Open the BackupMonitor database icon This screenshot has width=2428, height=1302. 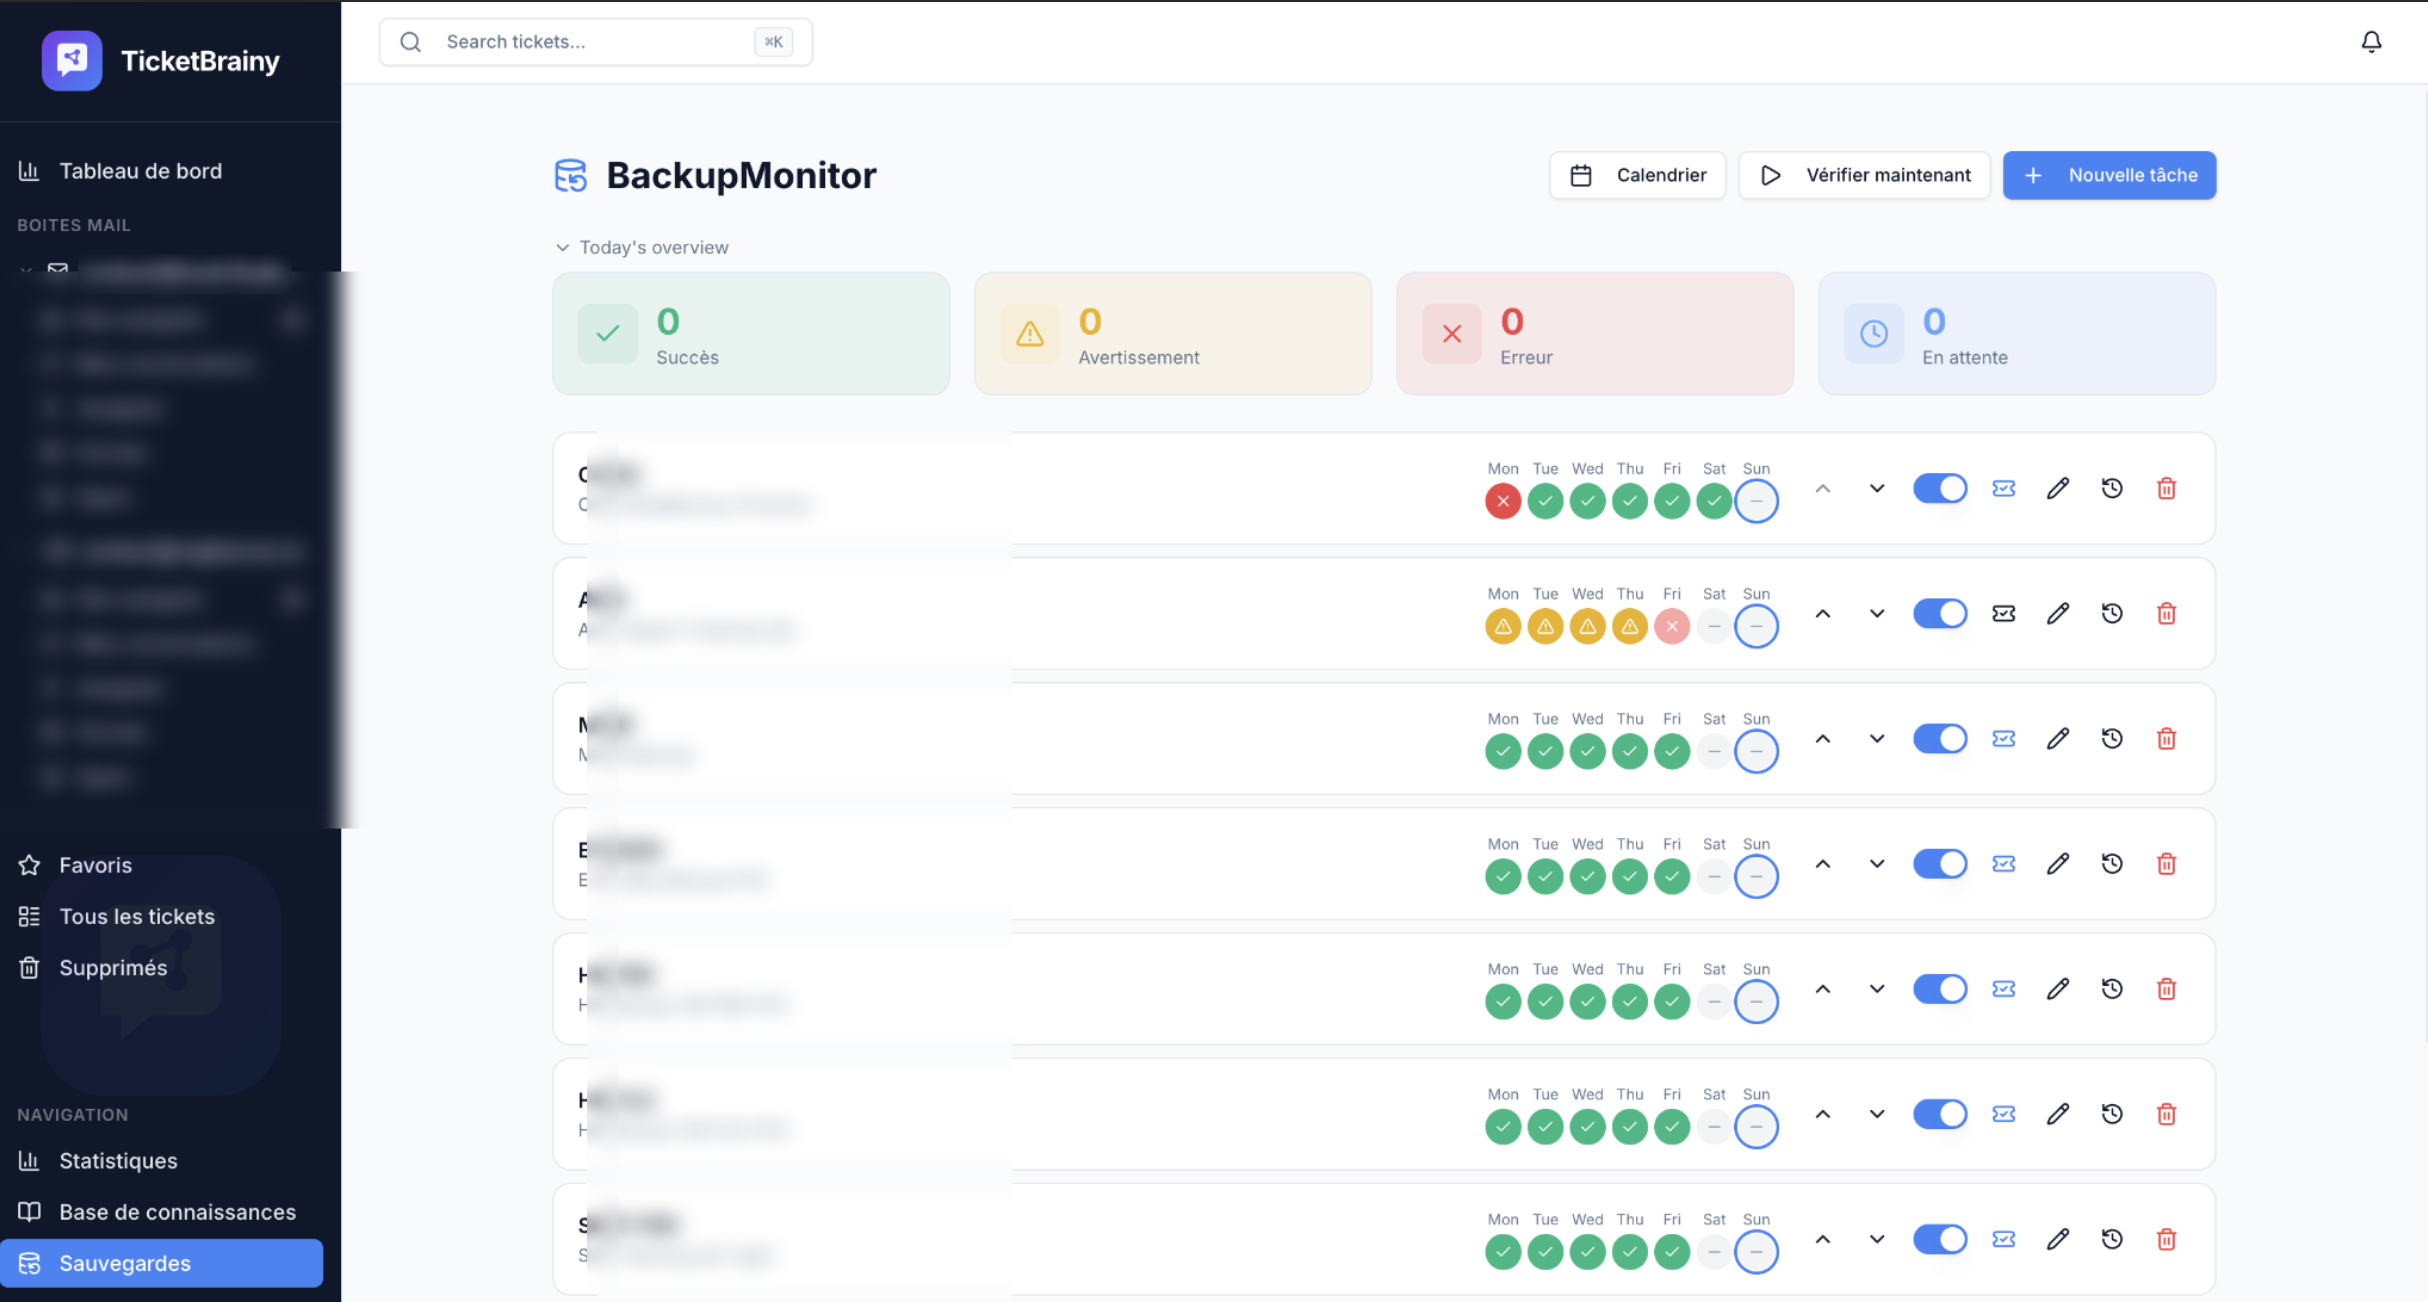tap(571, 174)
